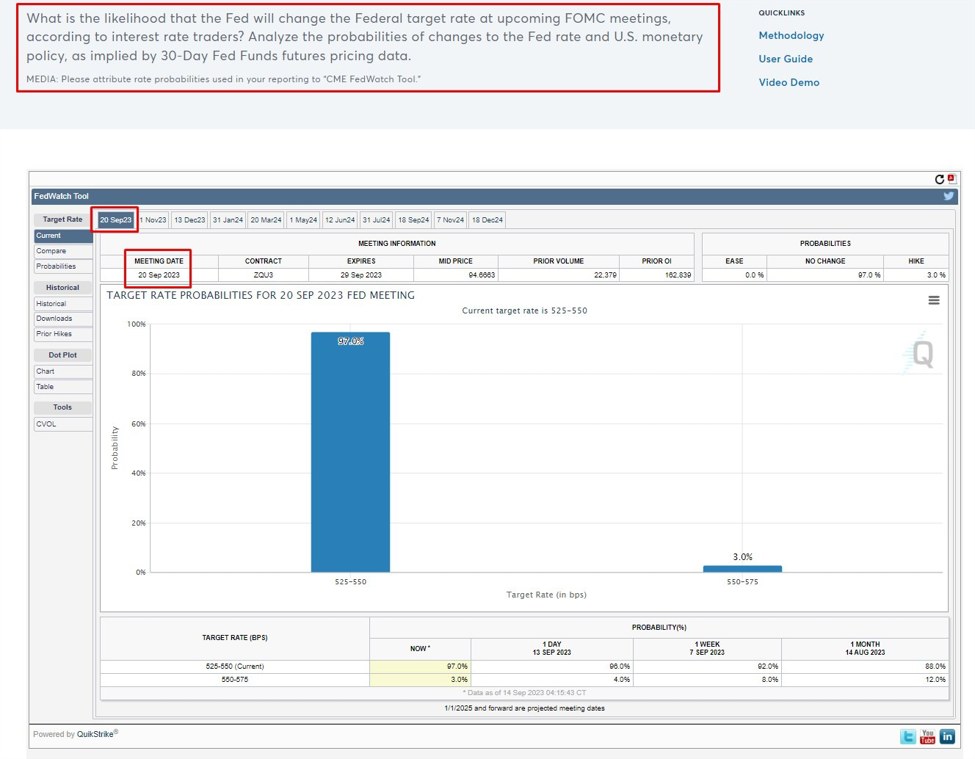Open the 13 Dec23 meeting tab
This screenshot has width=975, height=759.
tap(188, 219)
